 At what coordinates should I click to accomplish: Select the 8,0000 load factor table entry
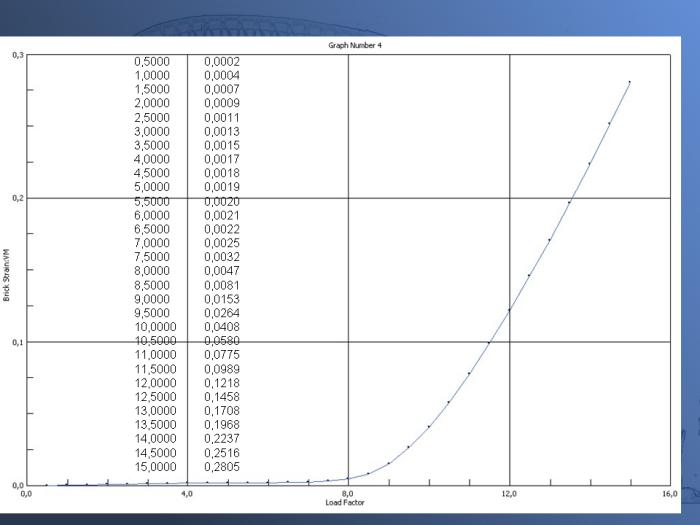[152, 270]
